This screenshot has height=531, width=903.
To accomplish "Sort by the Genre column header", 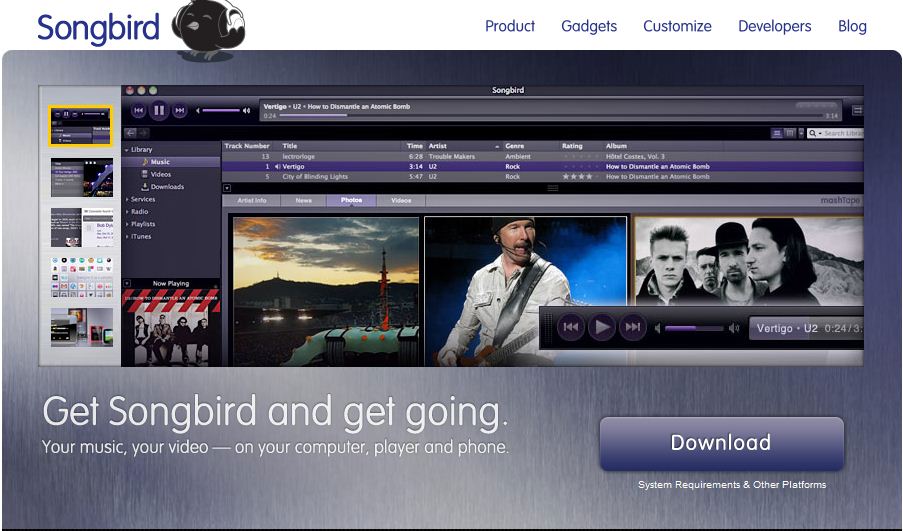I will click(x=514, y=146).
